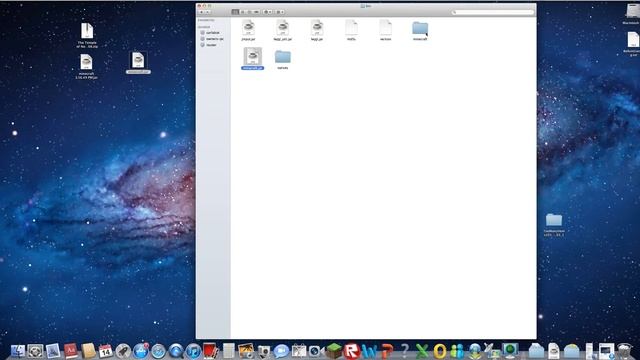The width and height of the screenshot is (640, 360).
Task: Click the Finder search field
Action: (x=493, y=12)
